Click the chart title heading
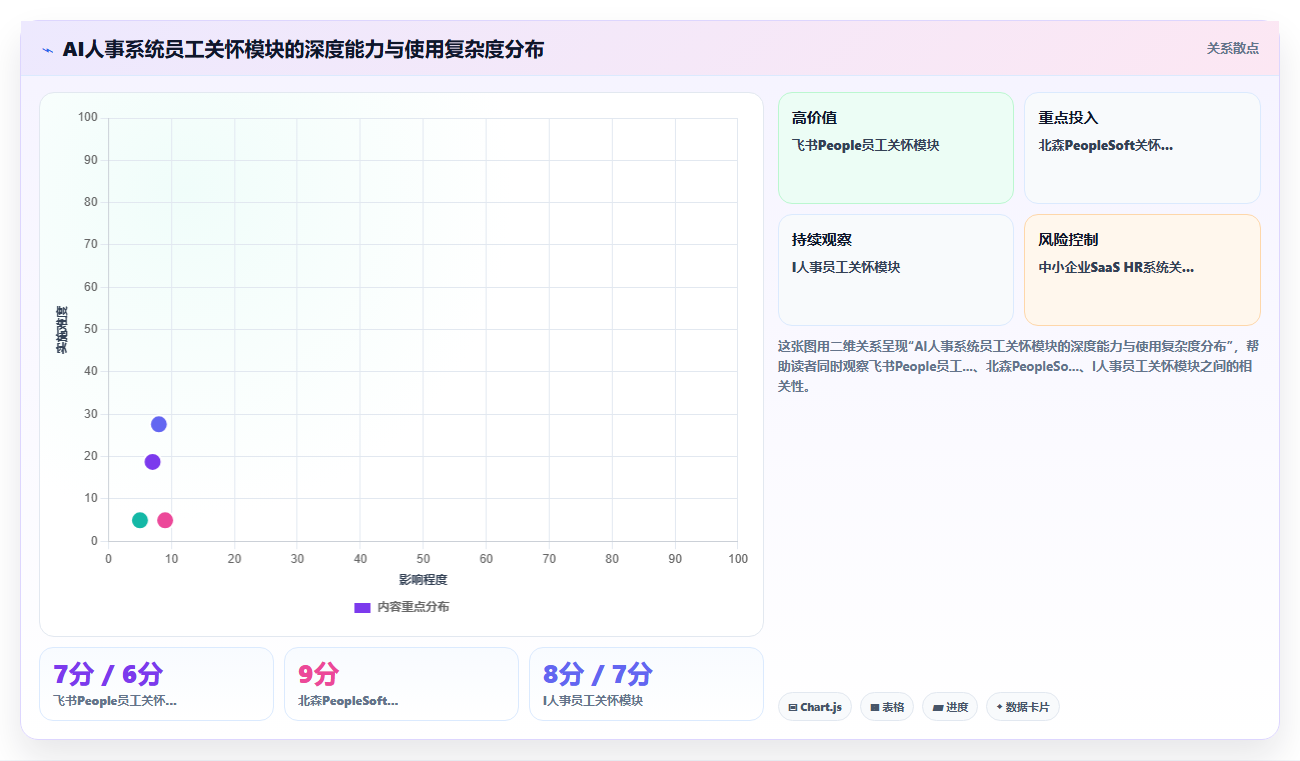The height and width of the screenshot is (761, 1300). pos(303,49)
